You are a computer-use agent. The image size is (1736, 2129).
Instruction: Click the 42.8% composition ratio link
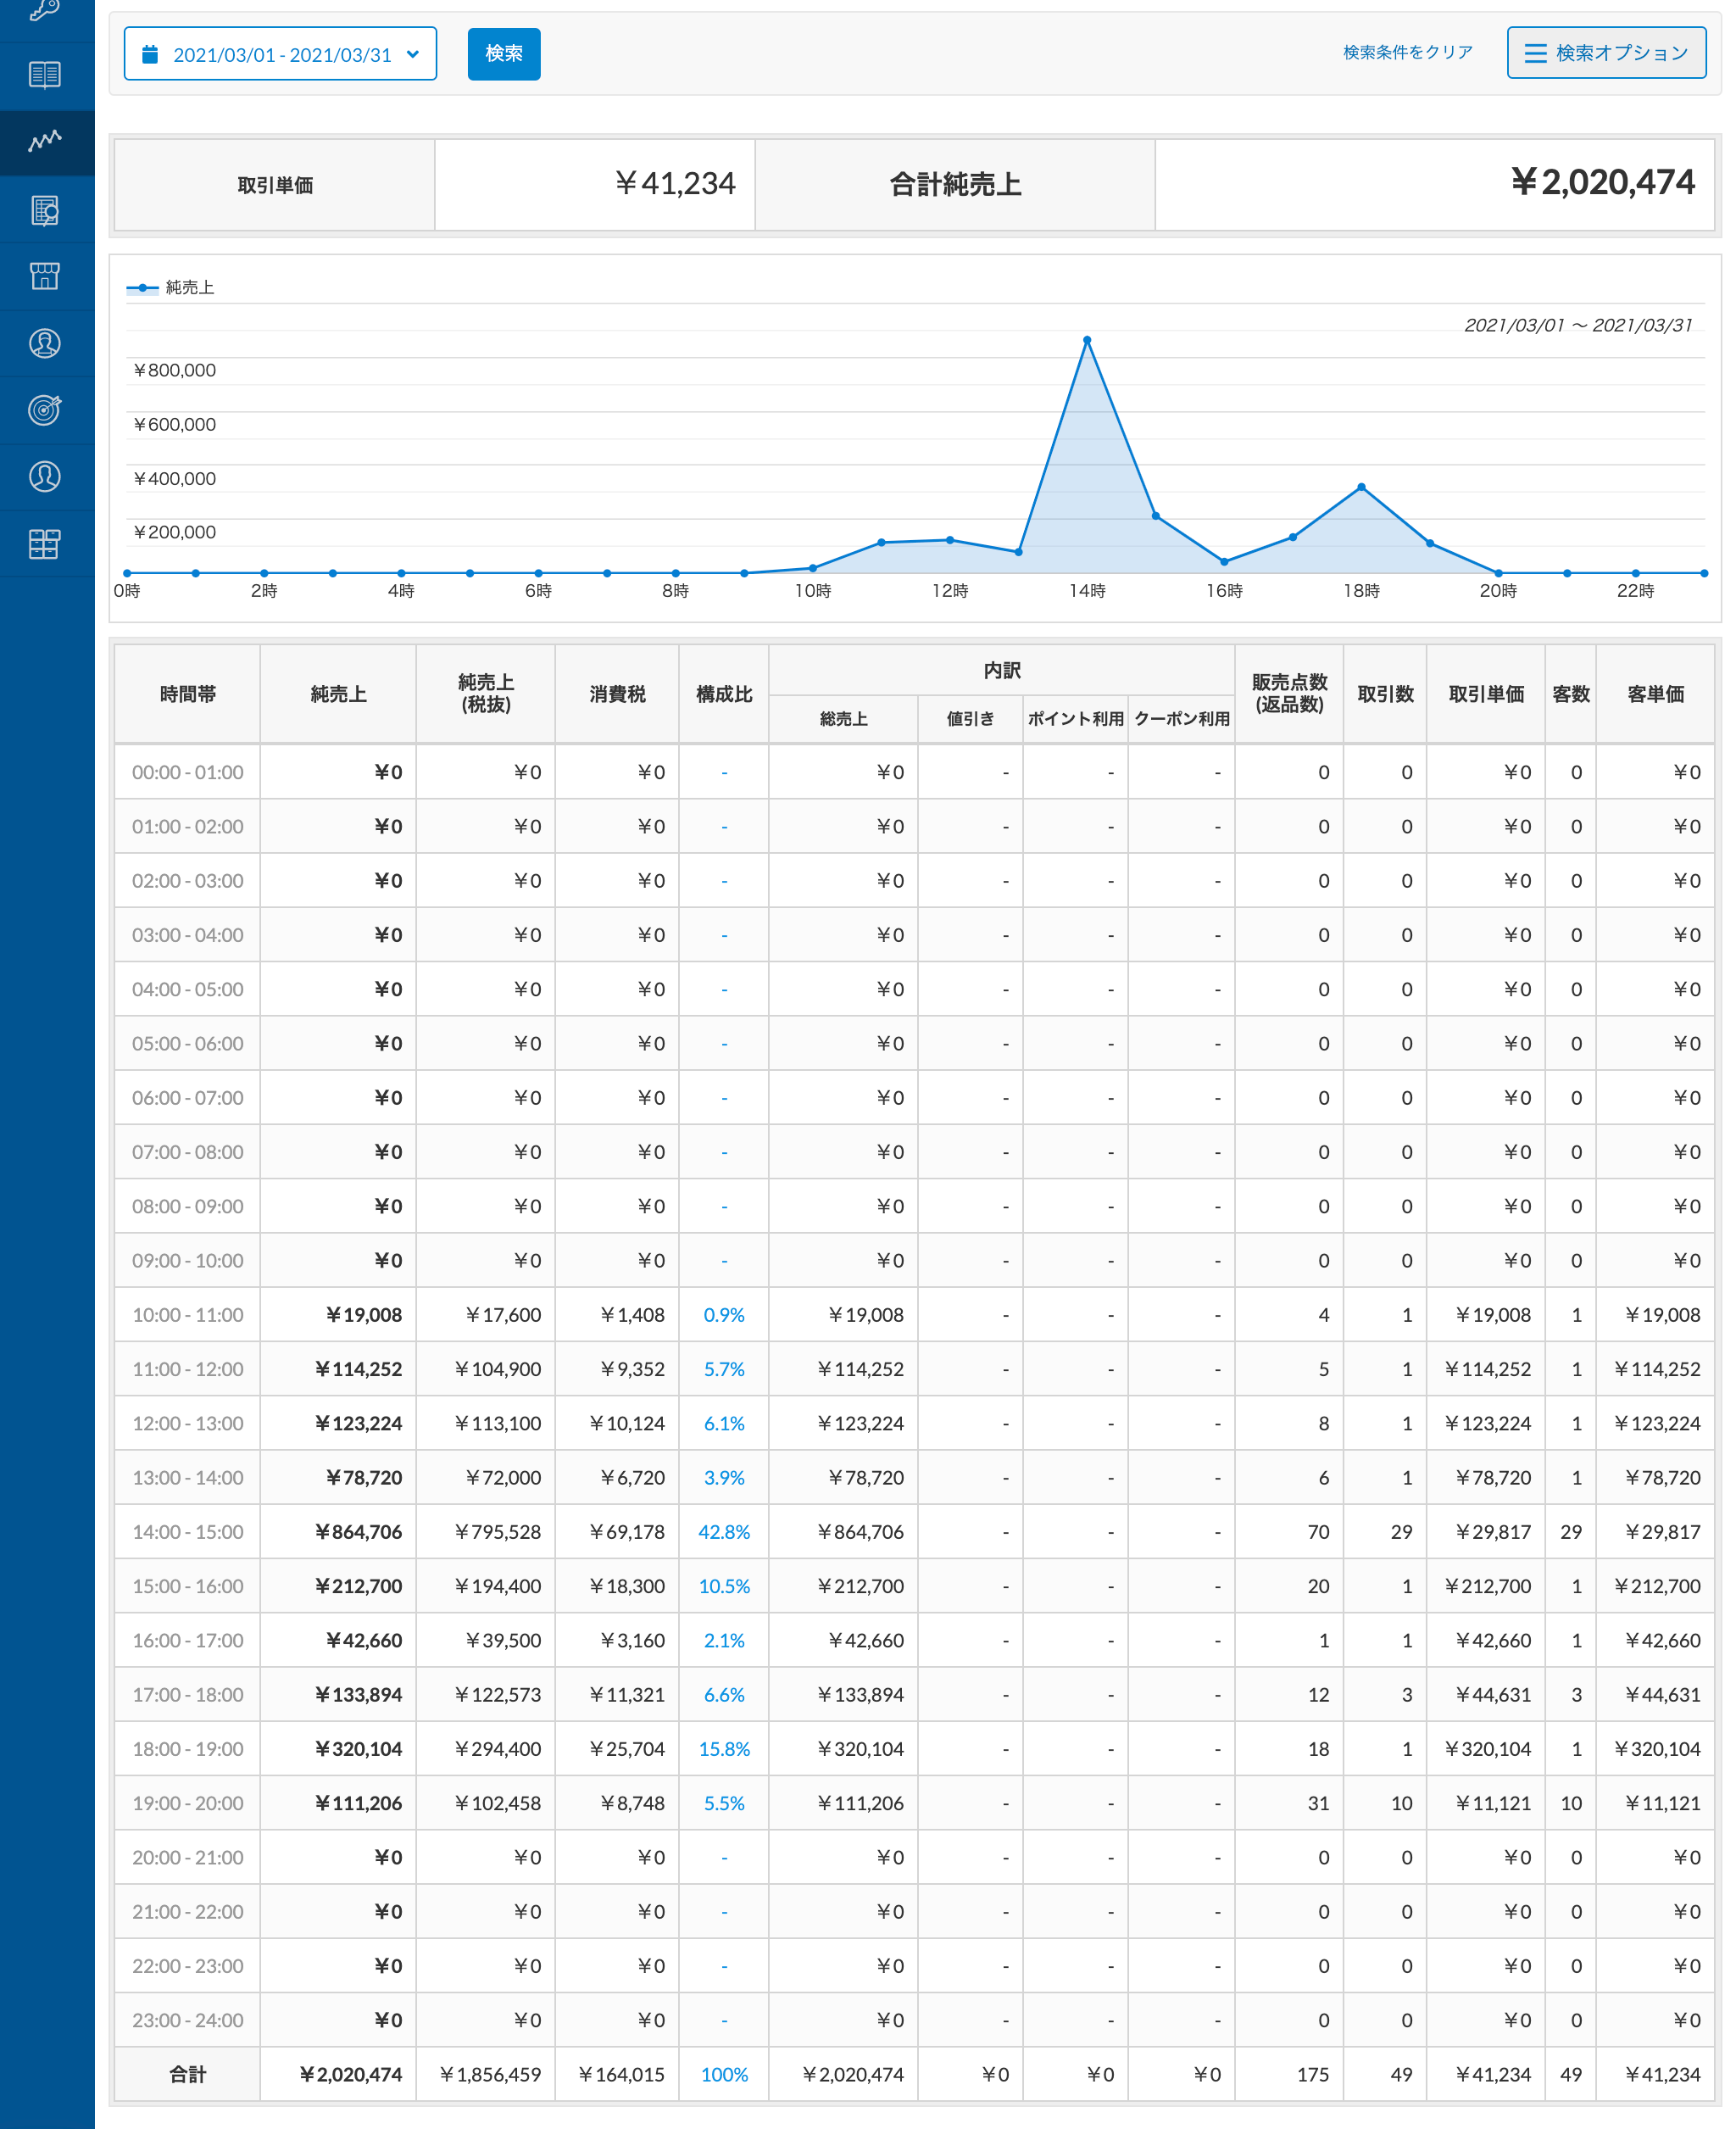pos(724,1532)
